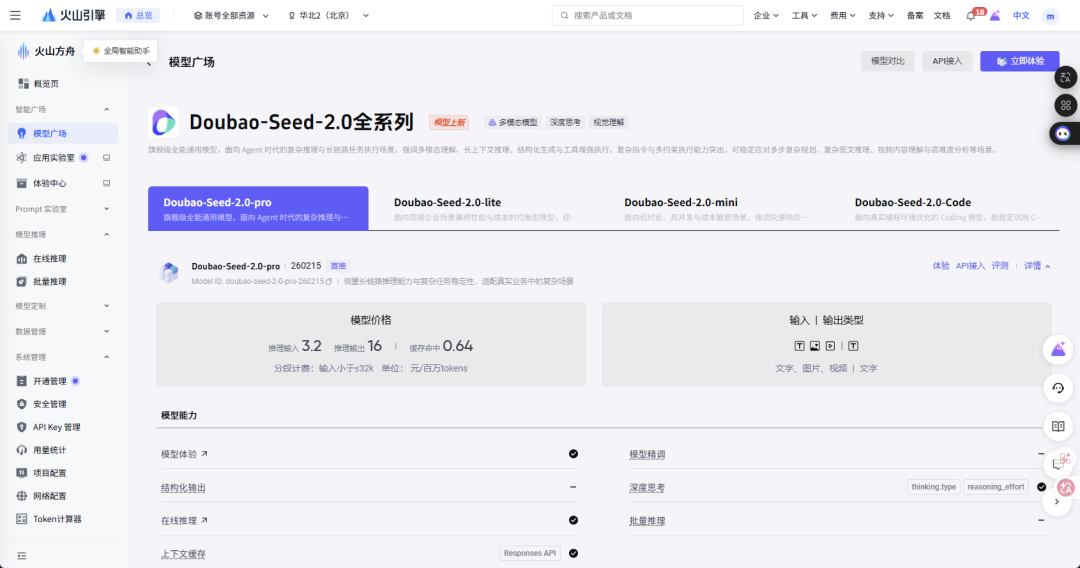Open 应用实验室 in sidebar
Image resolution: width=1080 pixels, height=568 pixels.
(53, 158)
